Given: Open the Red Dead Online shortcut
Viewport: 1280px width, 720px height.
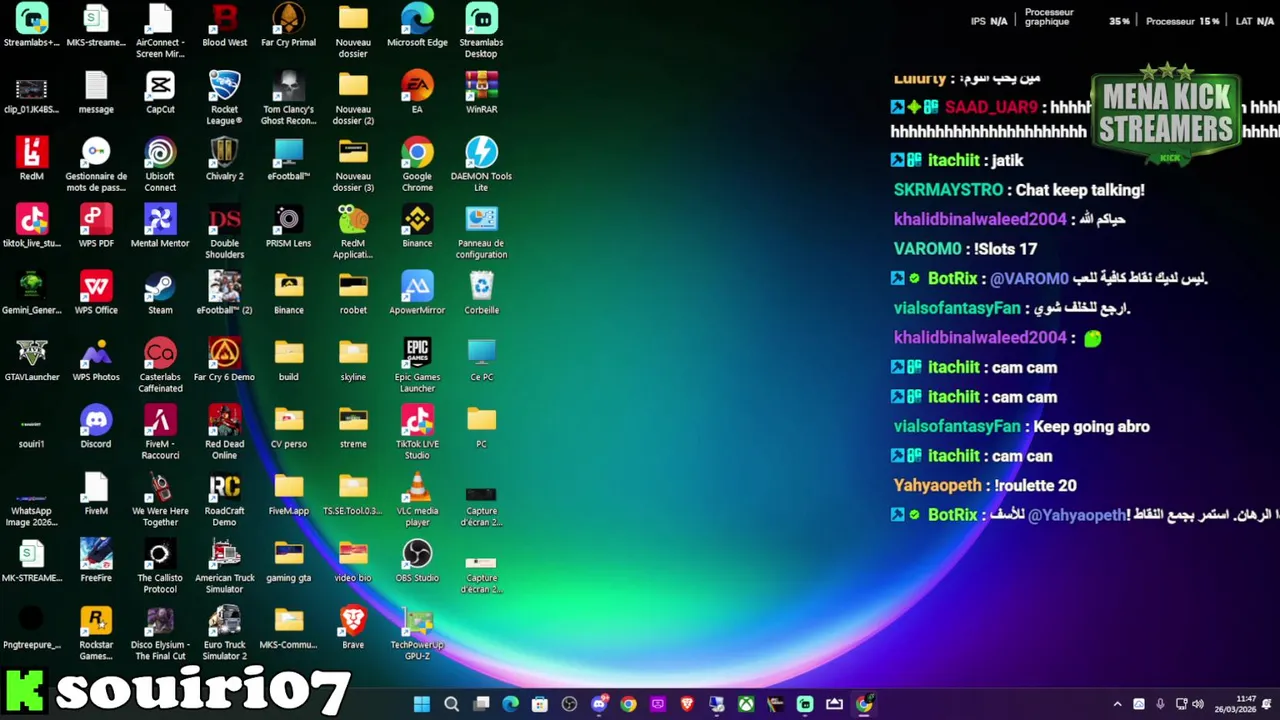Looking at the screenshot, I should point(224,433).
